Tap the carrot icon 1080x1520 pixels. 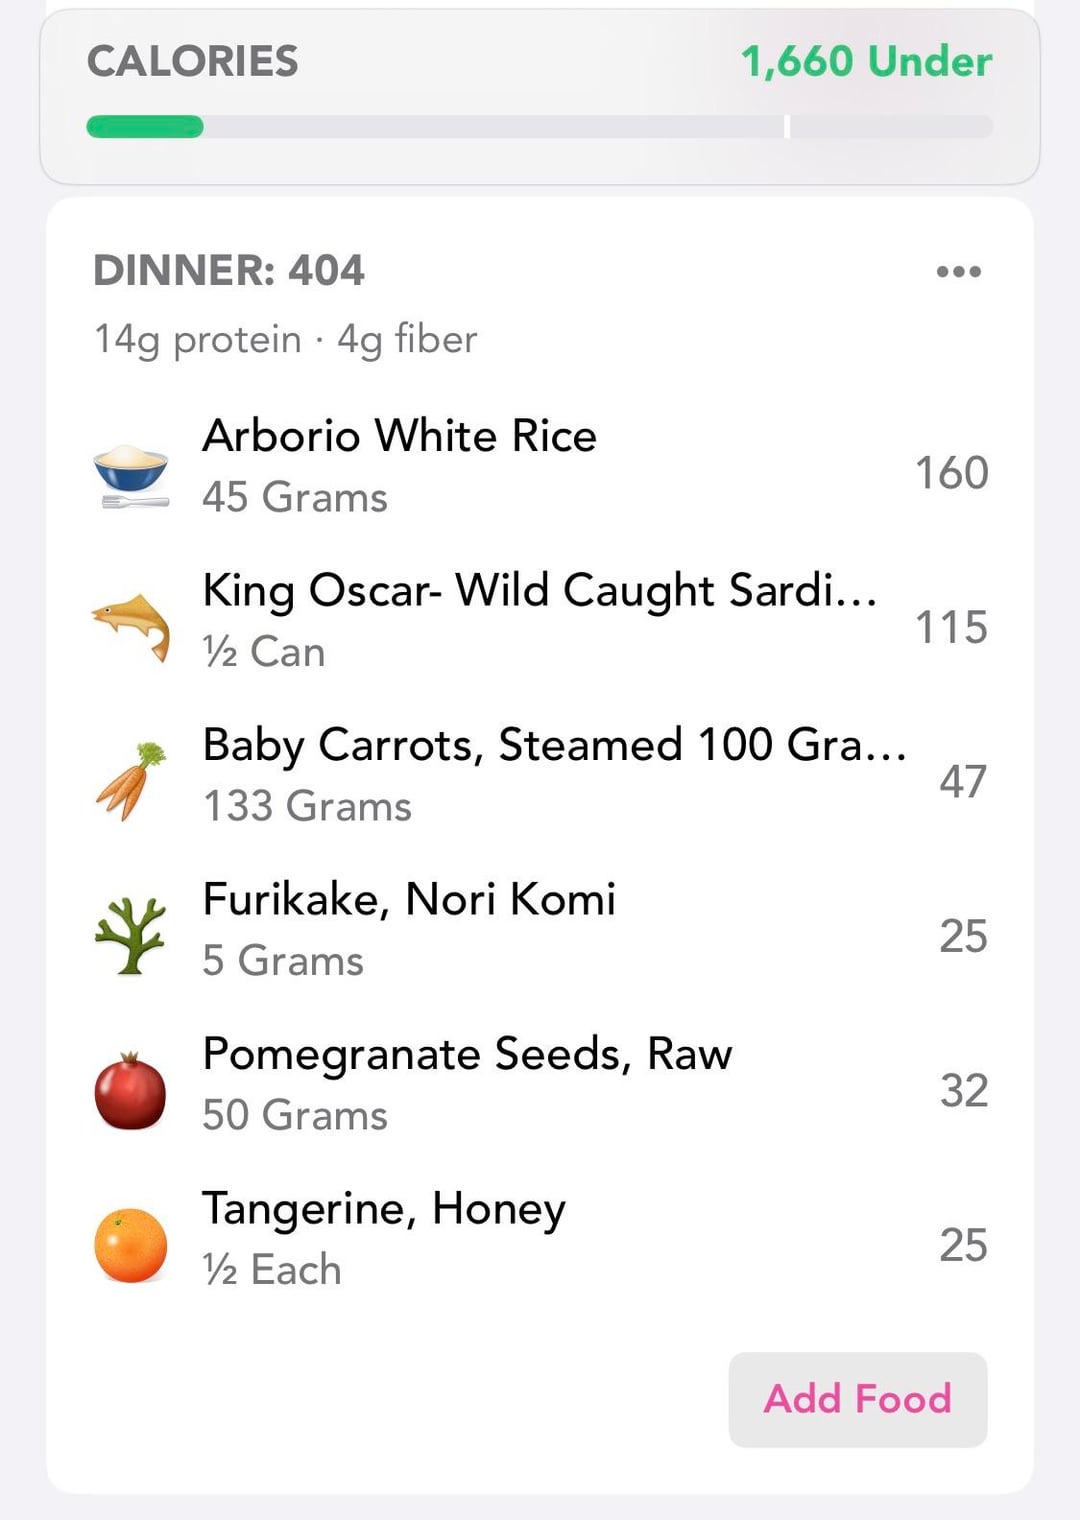(x=131, y=780)
